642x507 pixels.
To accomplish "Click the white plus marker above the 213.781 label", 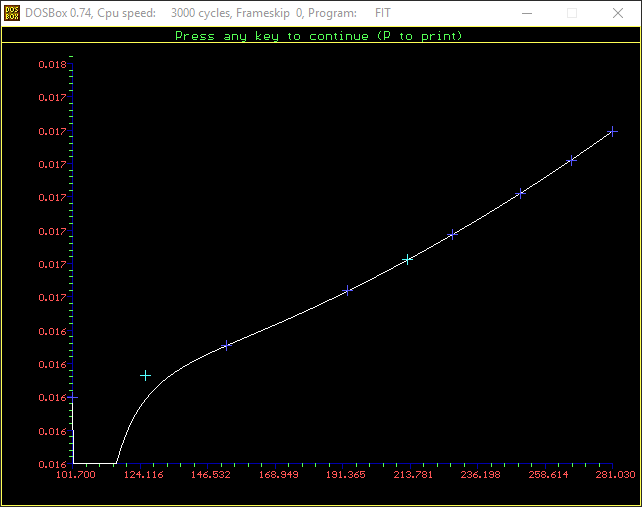I will click(407, 259).
